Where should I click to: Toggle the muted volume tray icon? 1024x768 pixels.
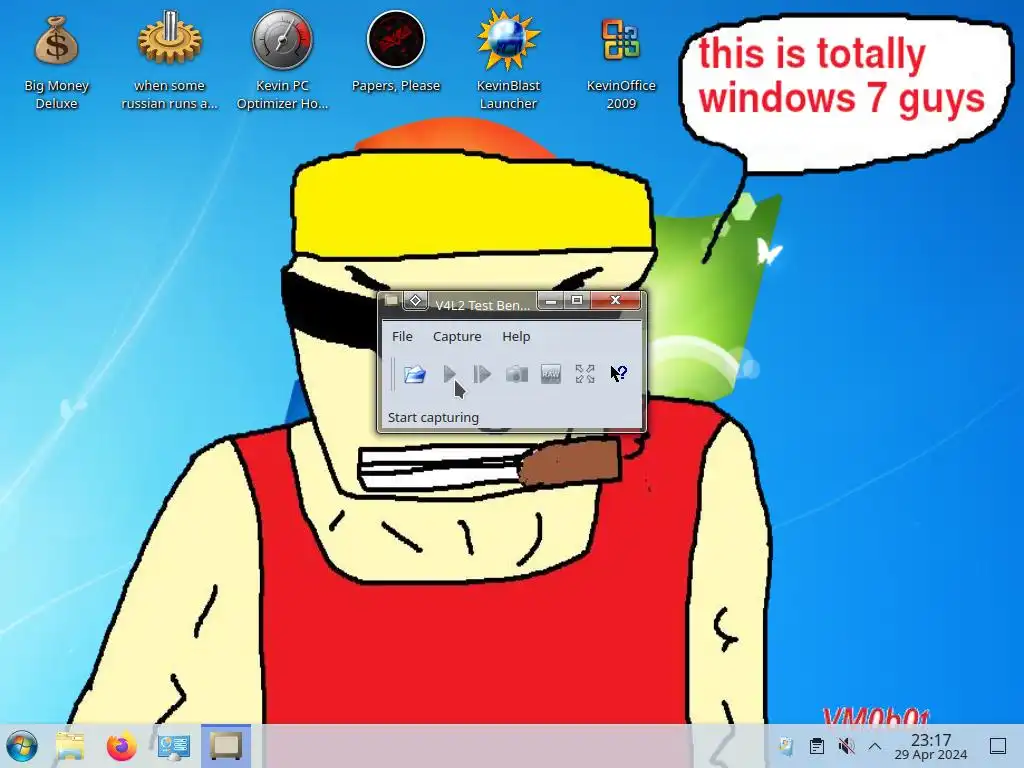[846, 746]
